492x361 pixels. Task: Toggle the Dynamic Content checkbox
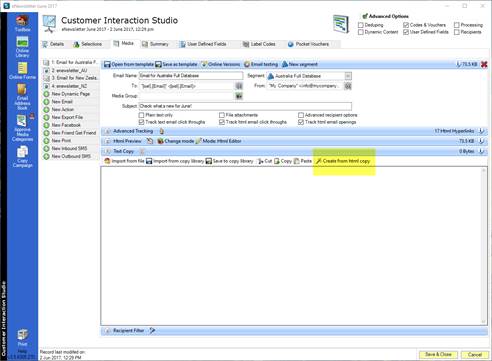360,32
